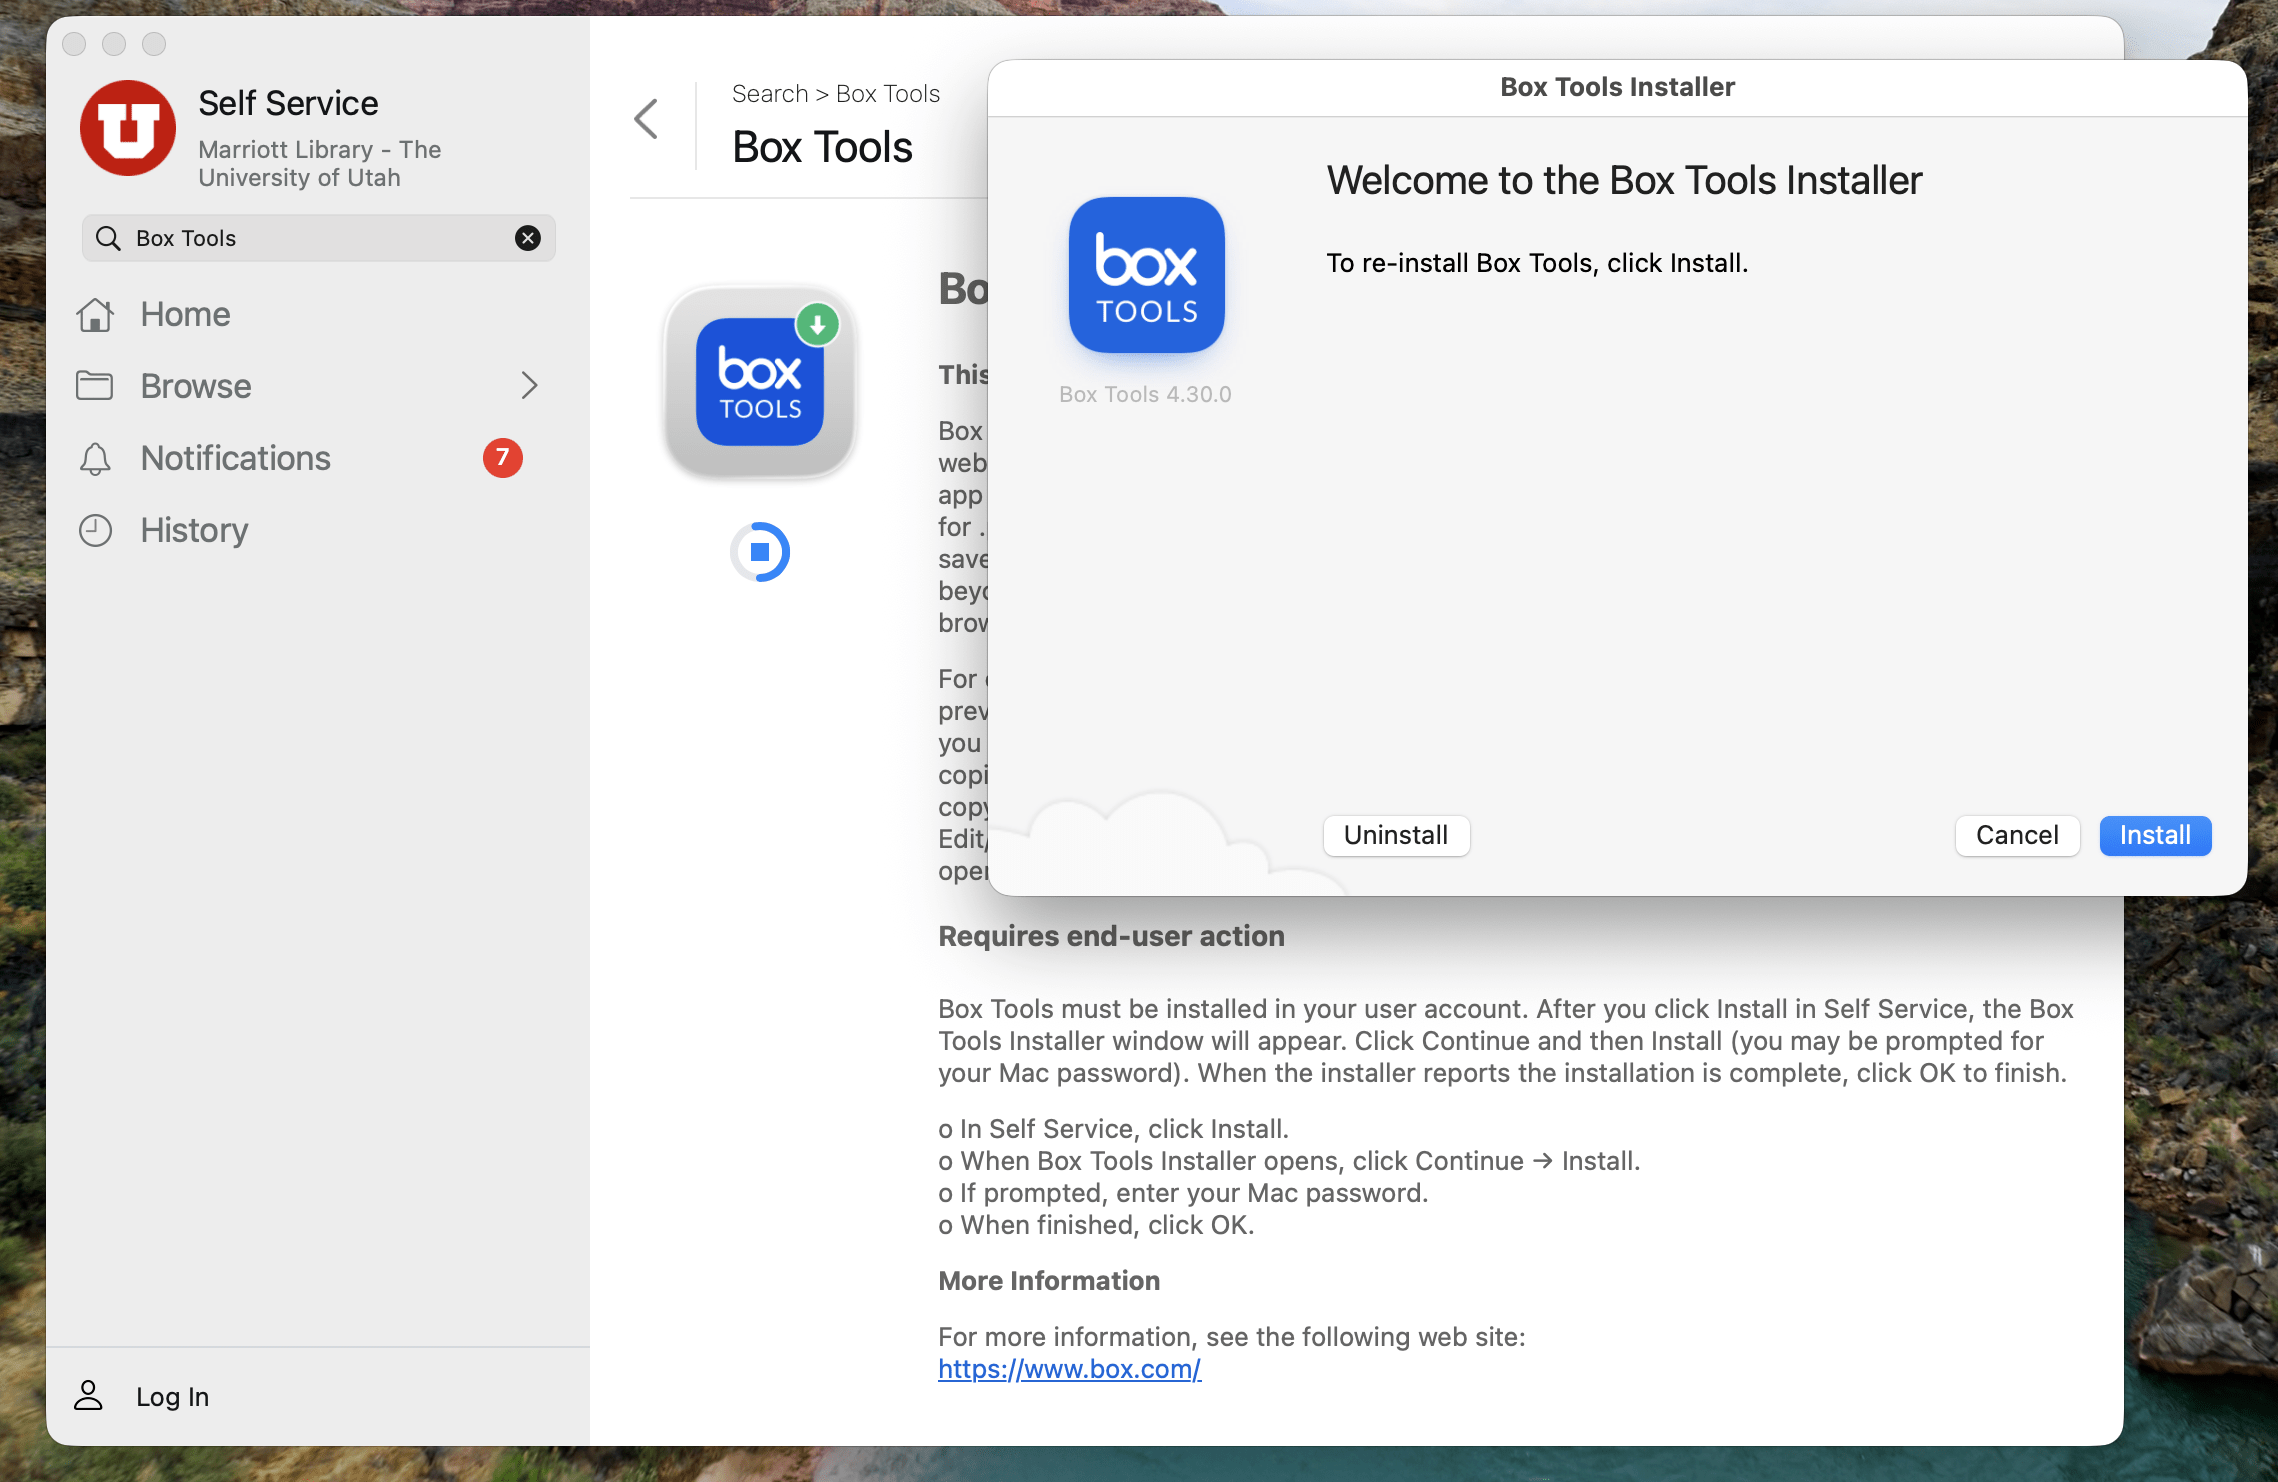Click the Box Tools app icon in Self Service
Image resolution: width=2278 pixels, height=1482 pixels.
(x=759, y=383)
